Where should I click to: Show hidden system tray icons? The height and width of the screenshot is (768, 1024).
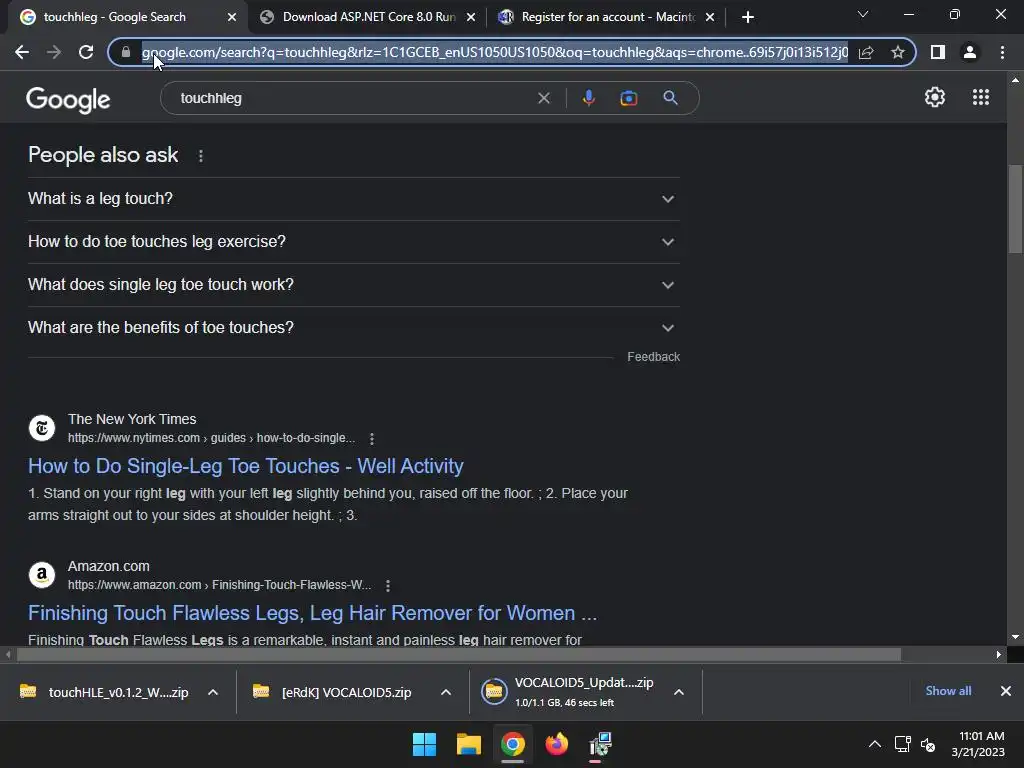[x=875, y=744]
